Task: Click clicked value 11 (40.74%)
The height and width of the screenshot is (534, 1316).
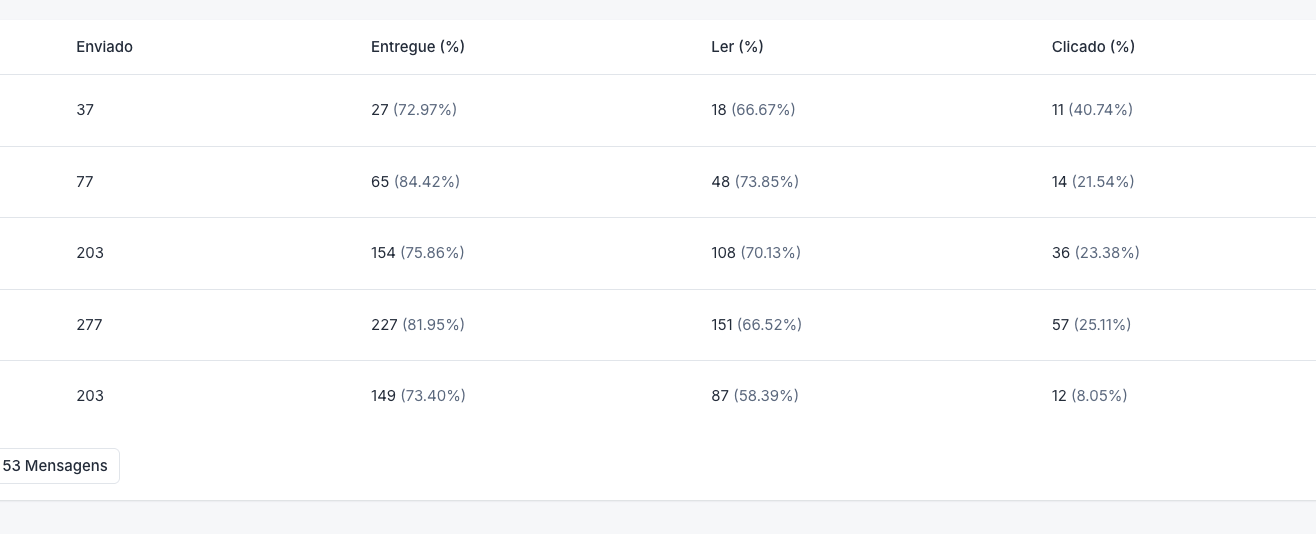Action: [x=1092, y=110]
